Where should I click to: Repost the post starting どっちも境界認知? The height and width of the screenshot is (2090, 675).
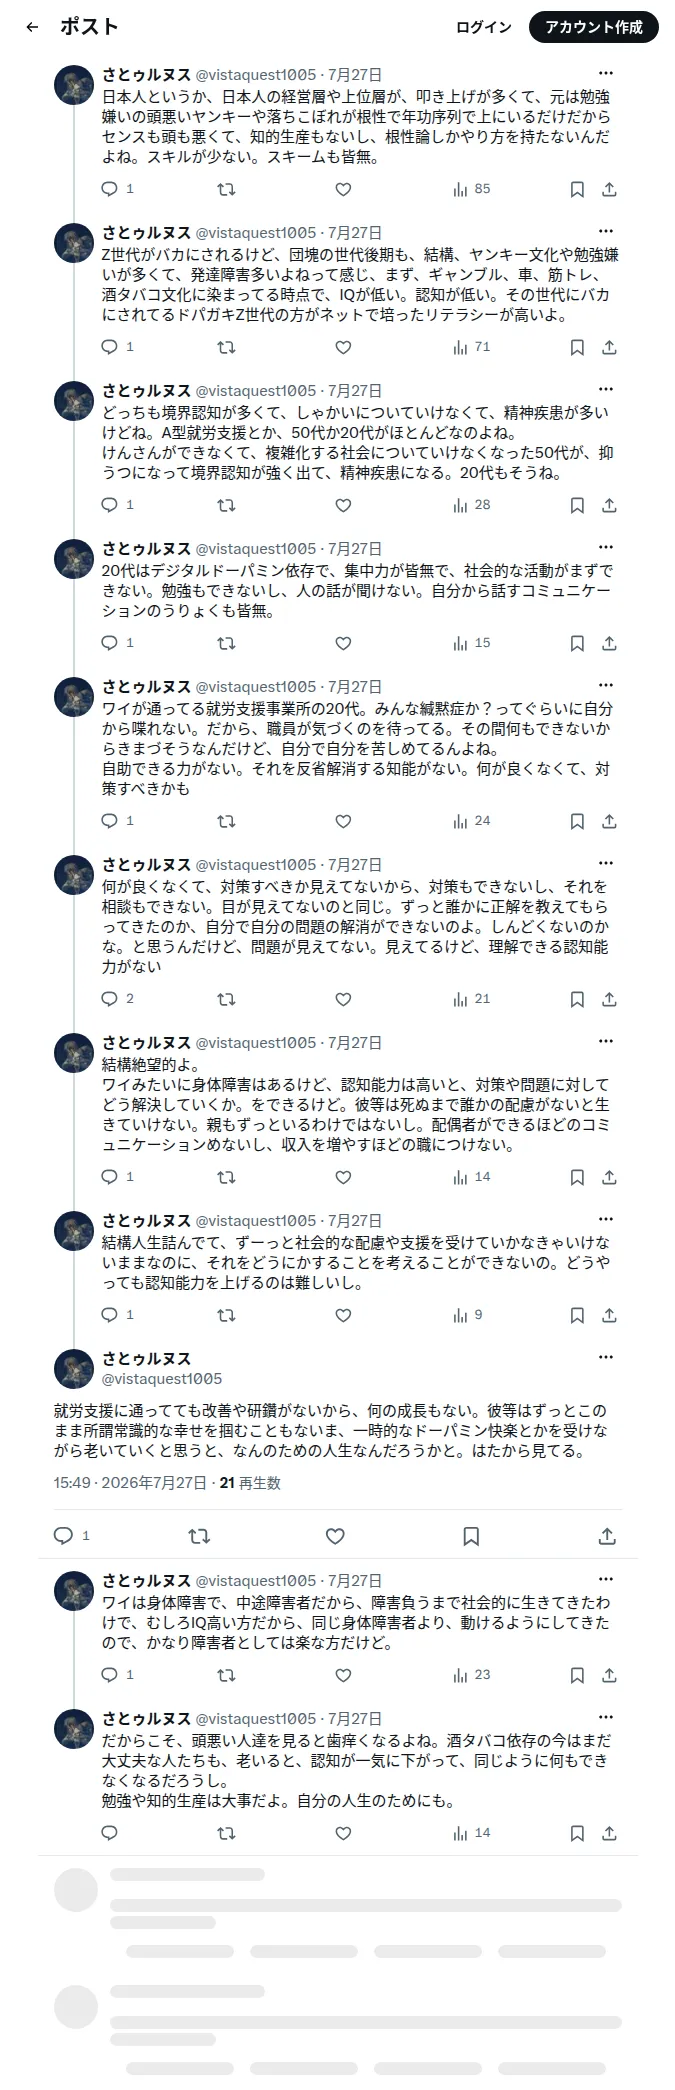[227, 505]
